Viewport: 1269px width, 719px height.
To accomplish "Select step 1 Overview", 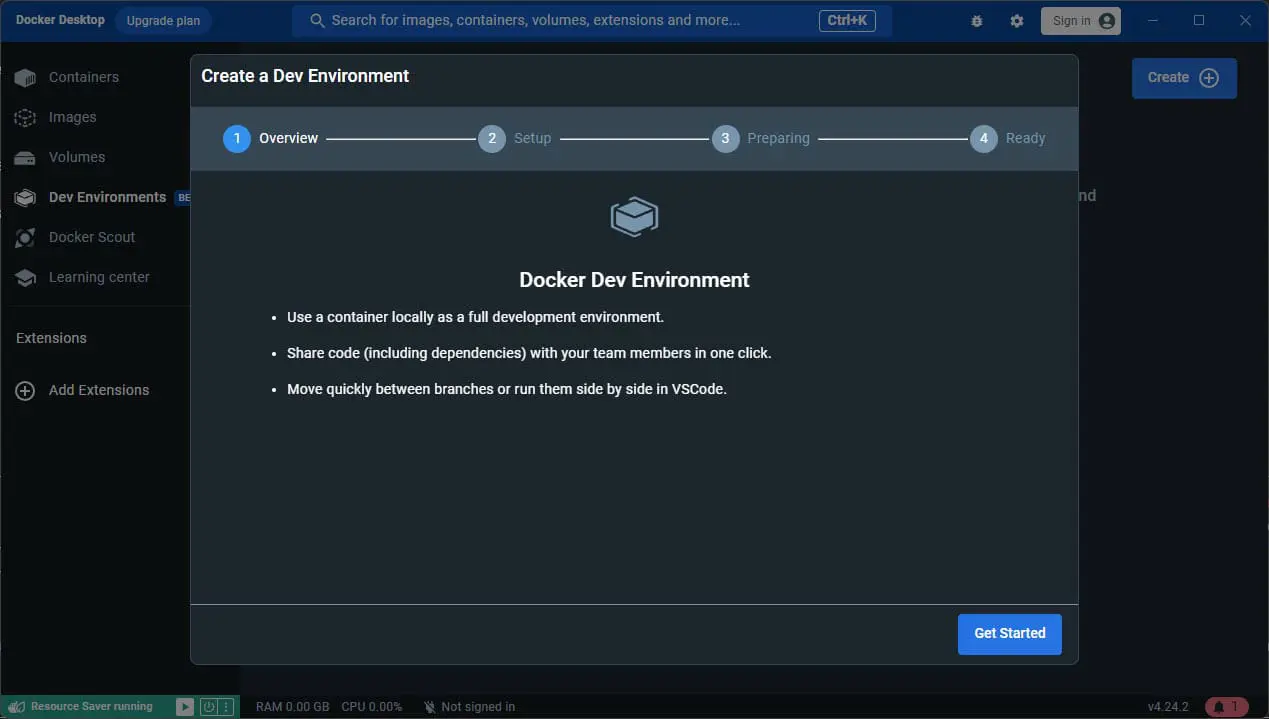I will pos(271,138).
